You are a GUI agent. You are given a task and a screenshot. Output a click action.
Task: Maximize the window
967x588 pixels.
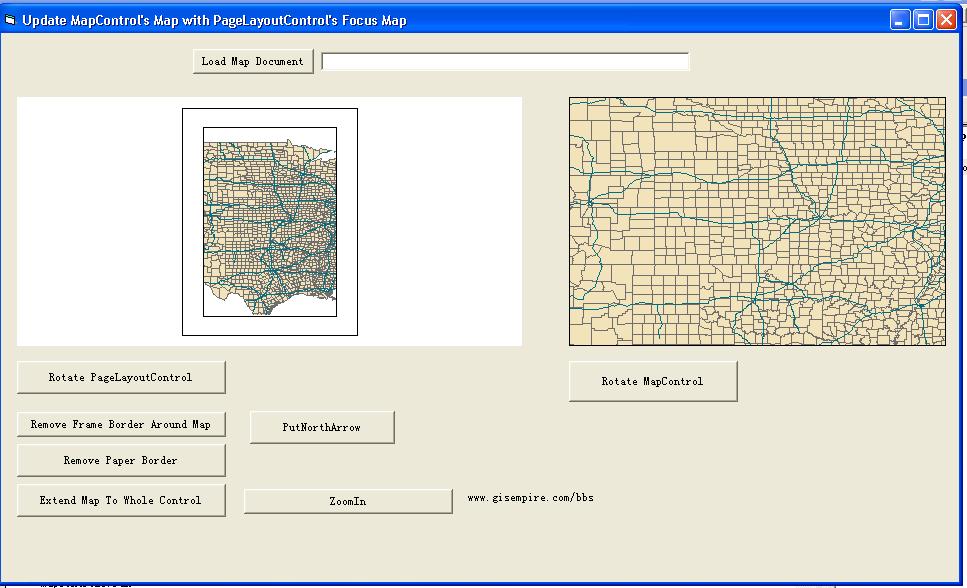pos(923,20)
